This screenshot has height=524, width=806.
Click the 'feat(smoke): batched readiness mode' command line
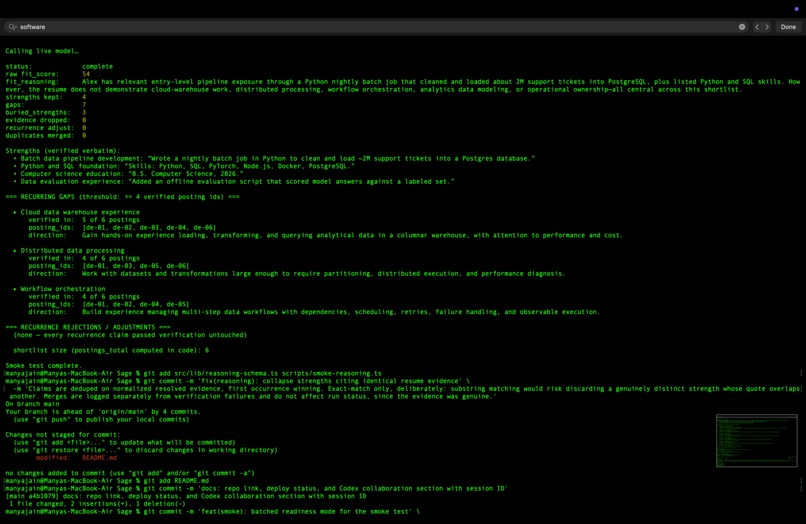[x=212, y=512]
